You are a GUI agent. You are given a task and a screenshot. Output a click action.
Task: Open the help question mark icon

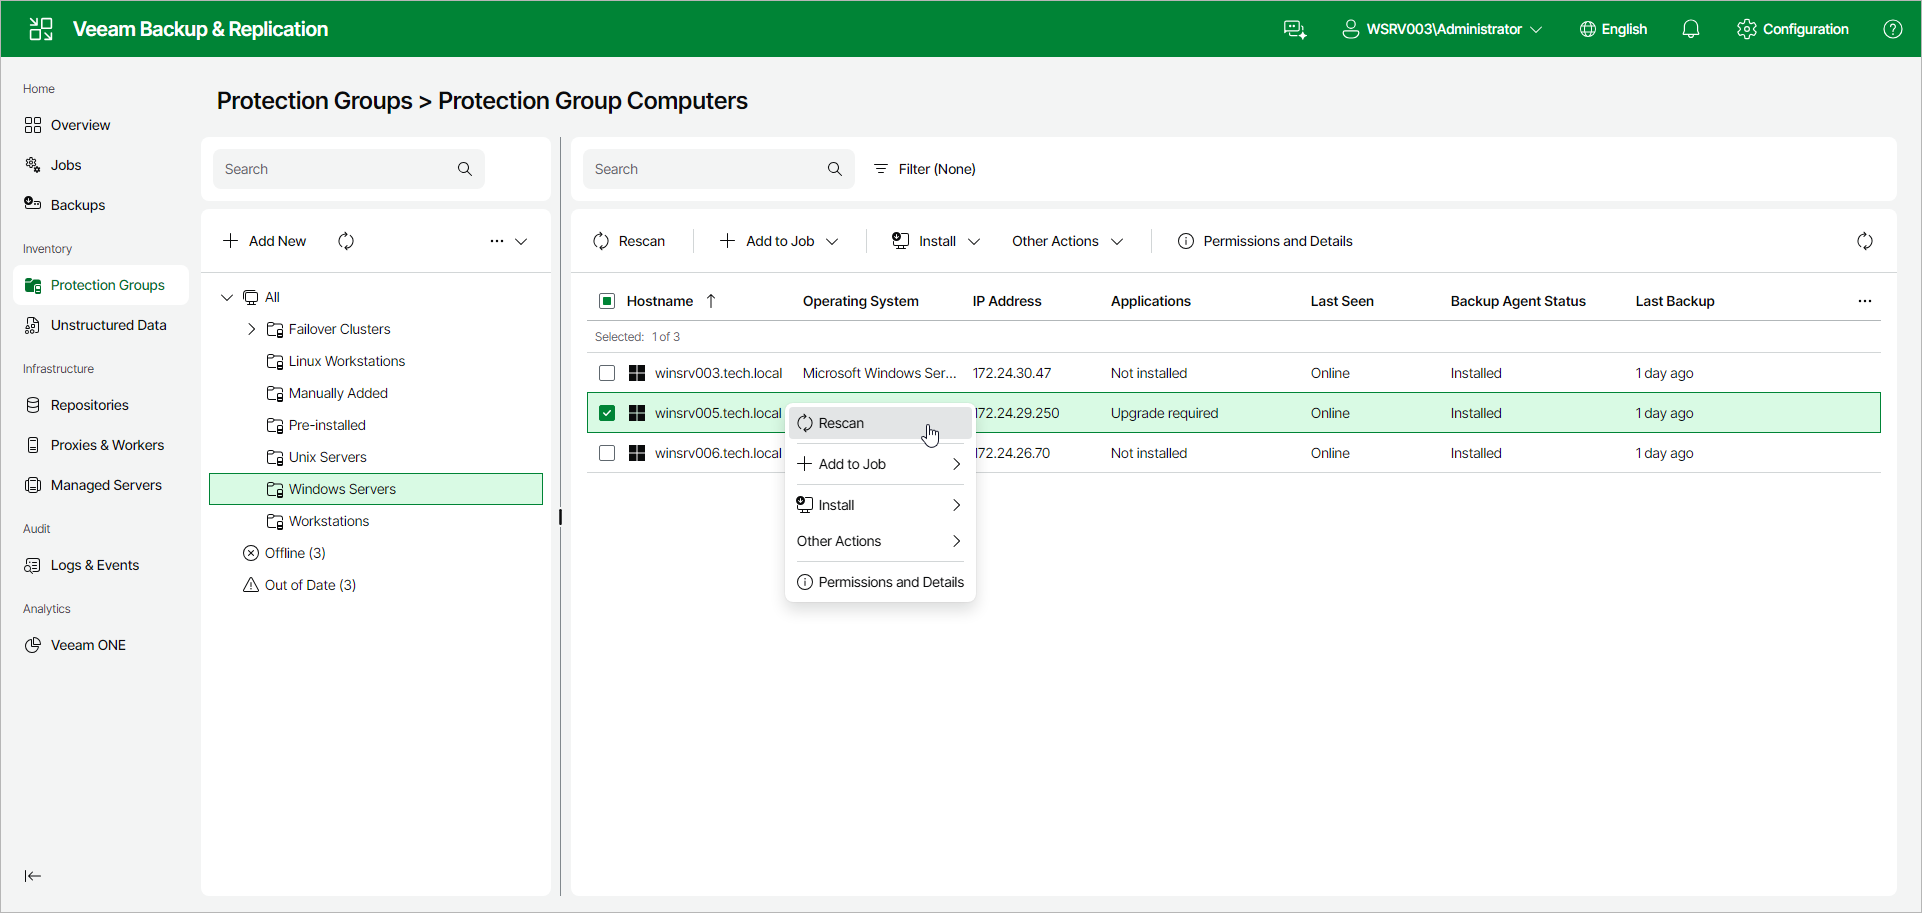(x=1893, y=29)
